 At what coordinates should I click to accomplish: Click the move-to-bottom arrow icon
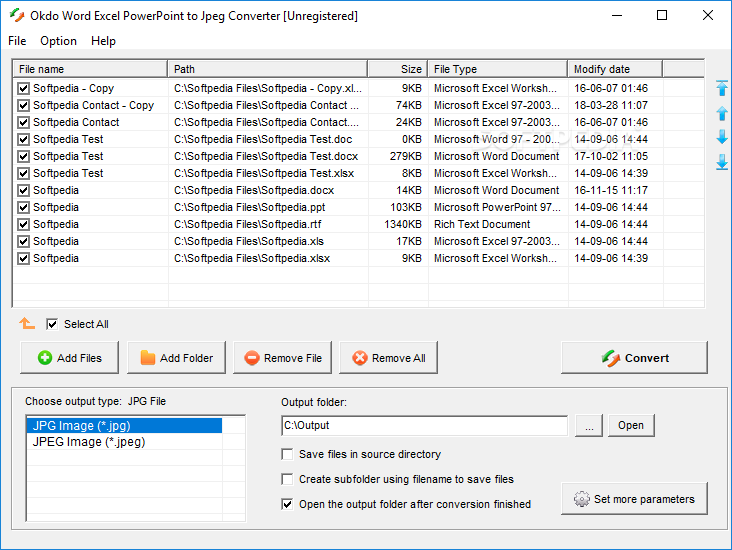[722, 162]
